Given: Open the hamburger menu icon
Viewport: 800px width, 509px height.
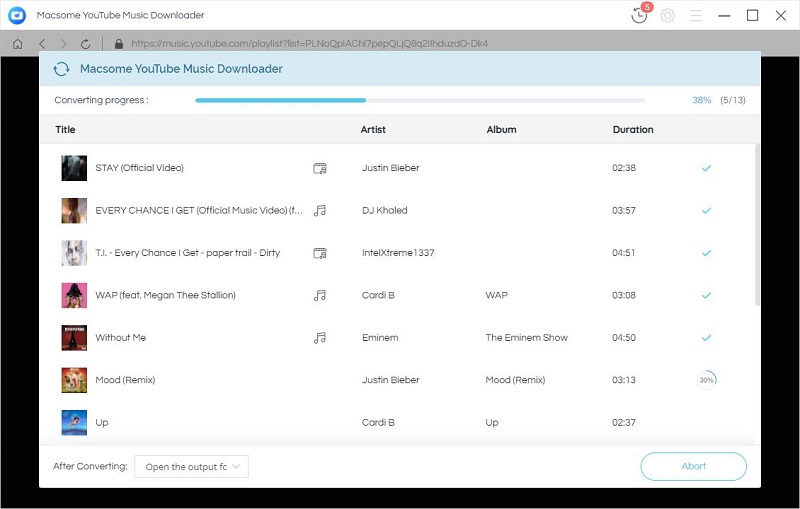Looking at the screenshot, I should pyautogui.click(x=696, y=16).
